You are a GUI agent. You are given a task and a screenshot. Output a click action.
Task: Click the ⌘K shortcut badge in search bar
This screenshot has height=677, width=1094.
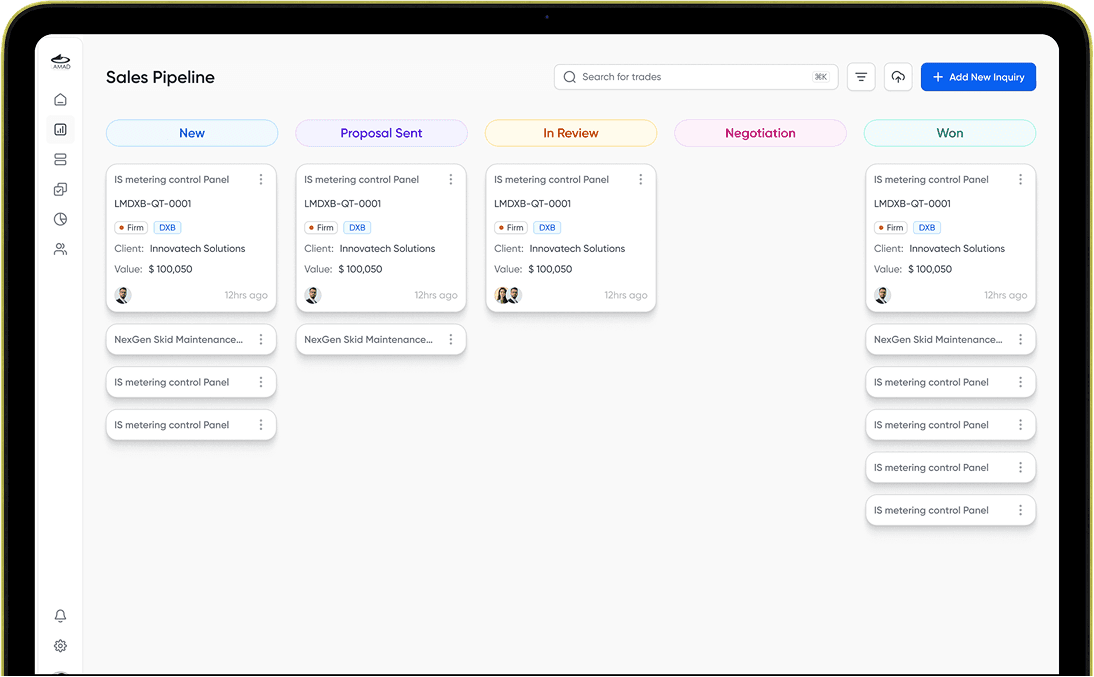coord(820,77)
